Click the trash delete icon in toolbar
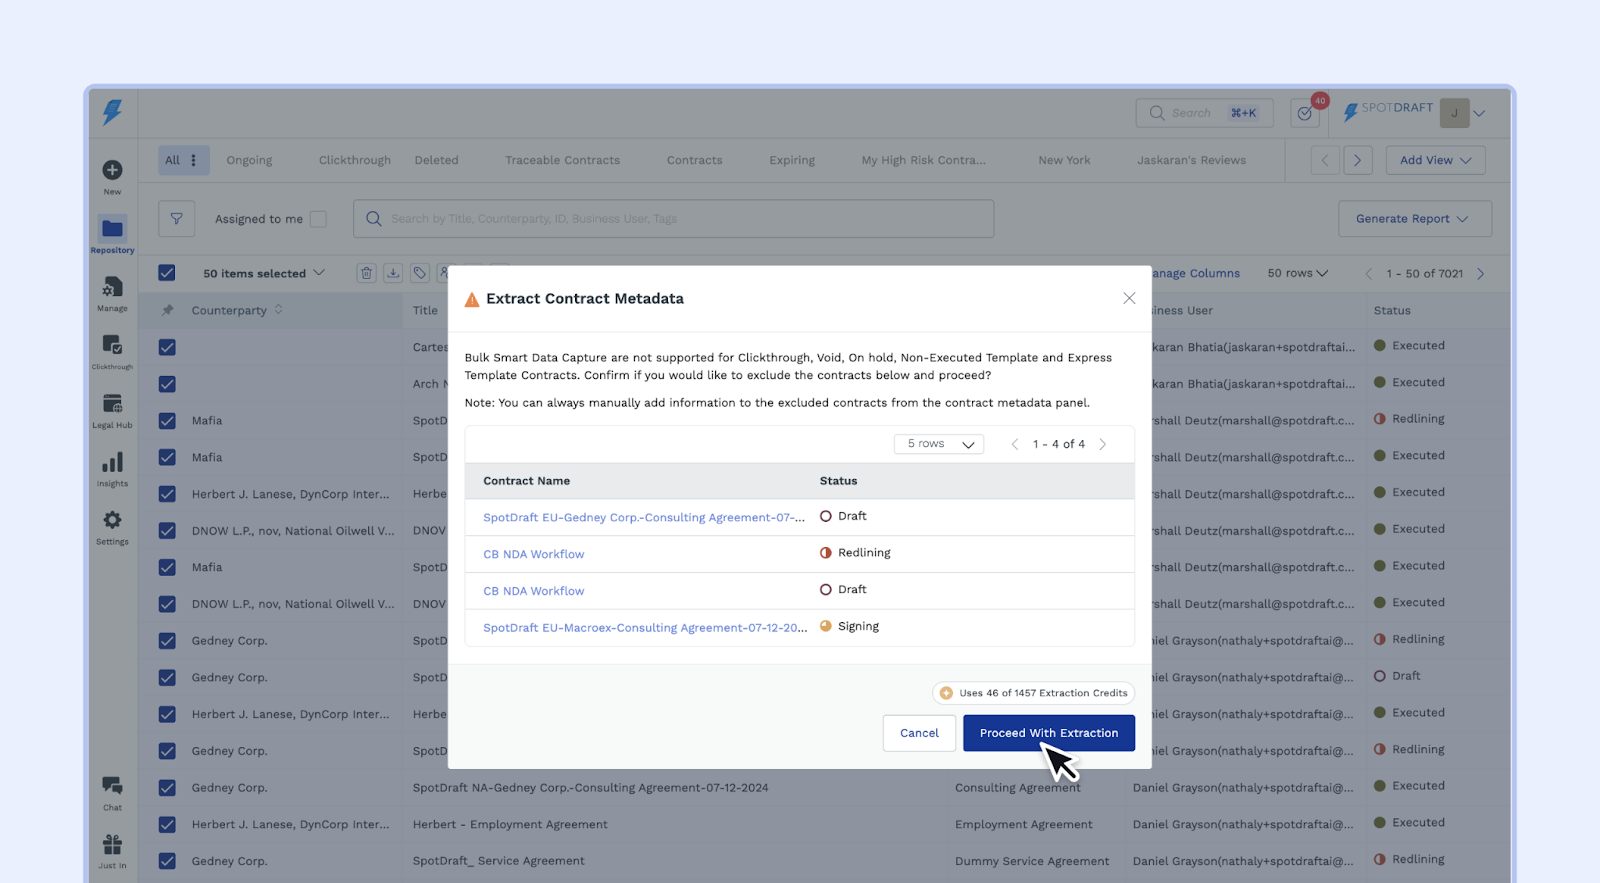Screen dimensions: 1600x883 [x=367, y=273]
